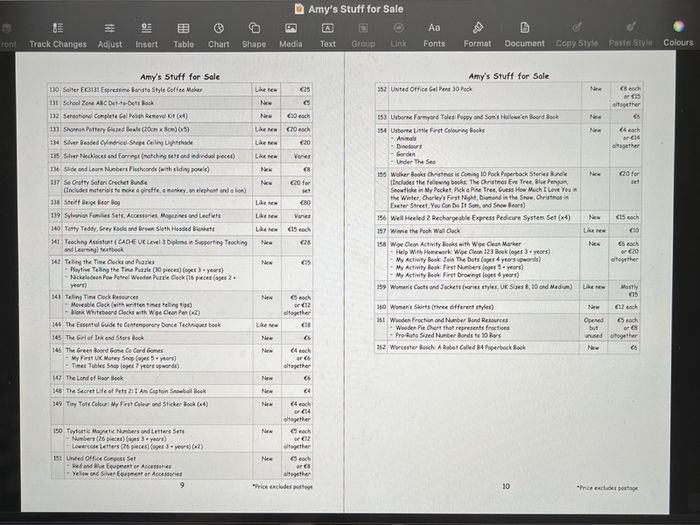Viewport: 700px width, 525px height.
Task: Select row 132 Sensationail Gel Polish Removal Kit
Action: click(180, 116)
